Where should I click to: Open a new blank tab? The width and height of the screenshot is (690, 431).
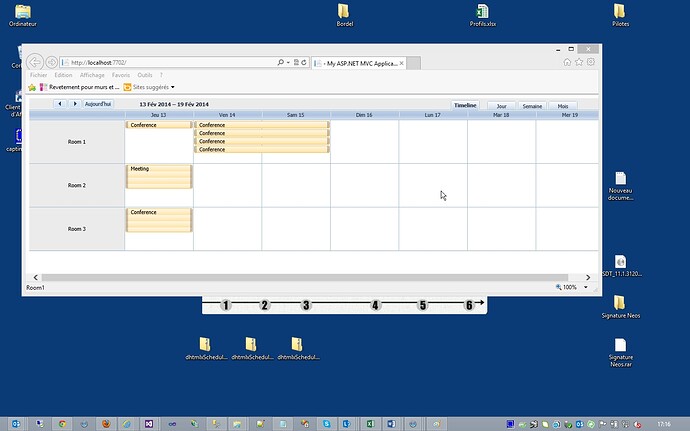pyautogui.click(x=413, y=63)
